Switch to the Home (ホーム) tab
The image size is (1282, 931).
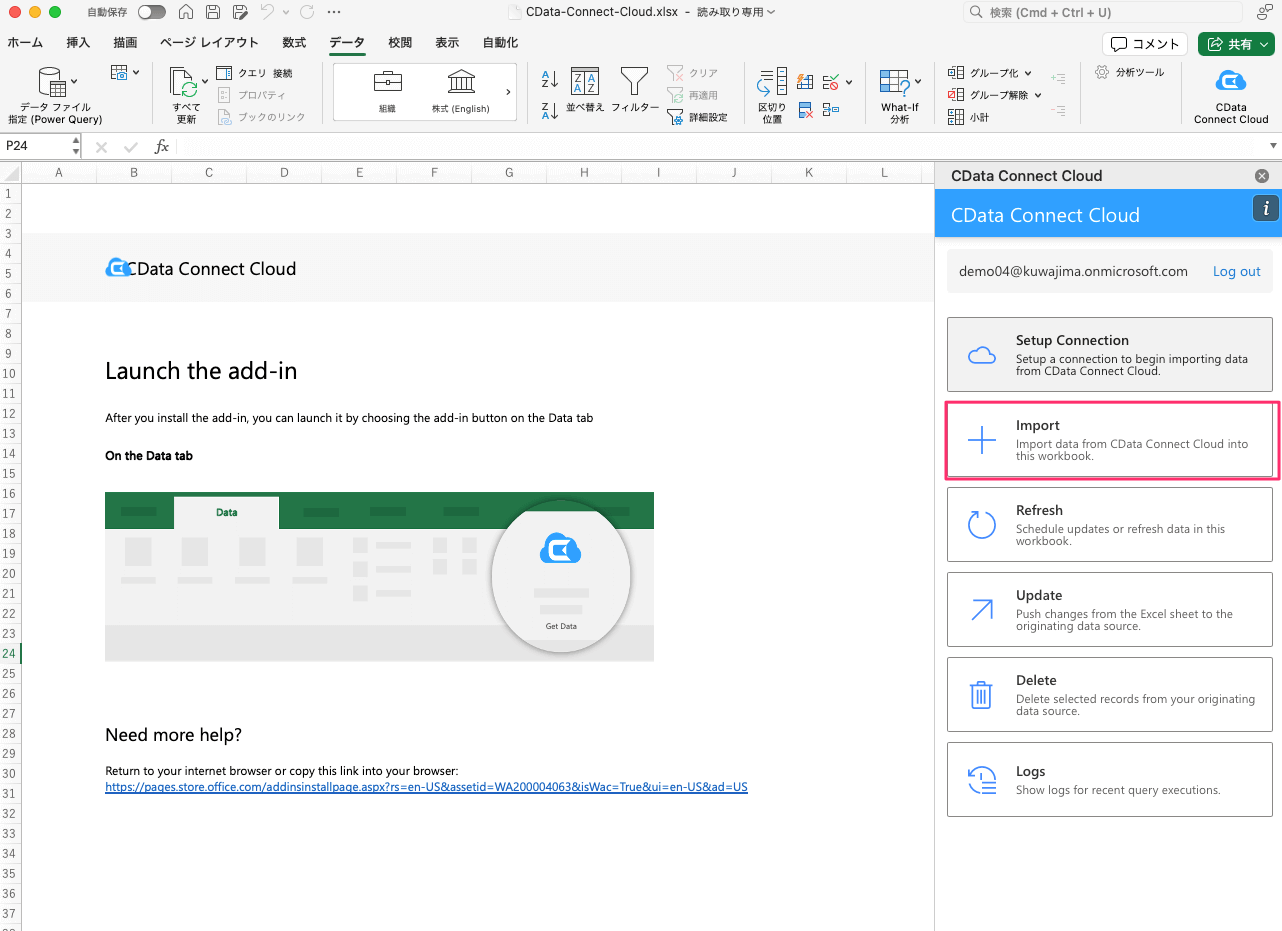[x=25, y=43]
